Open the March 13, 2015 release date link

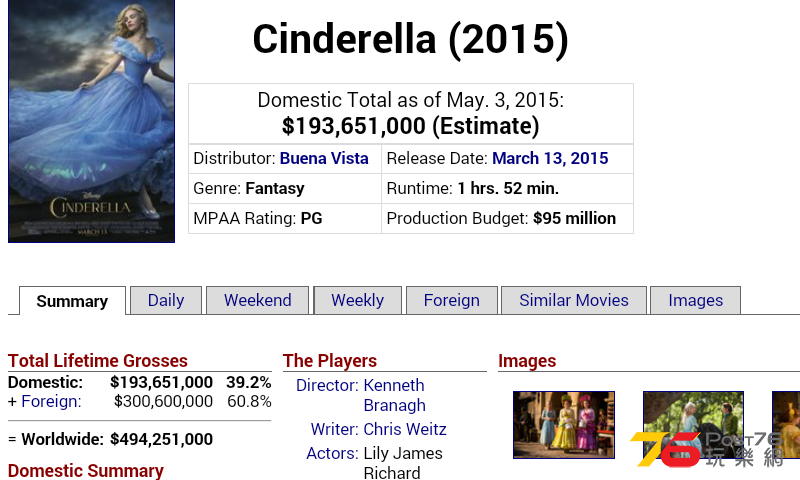pos(550,158)
